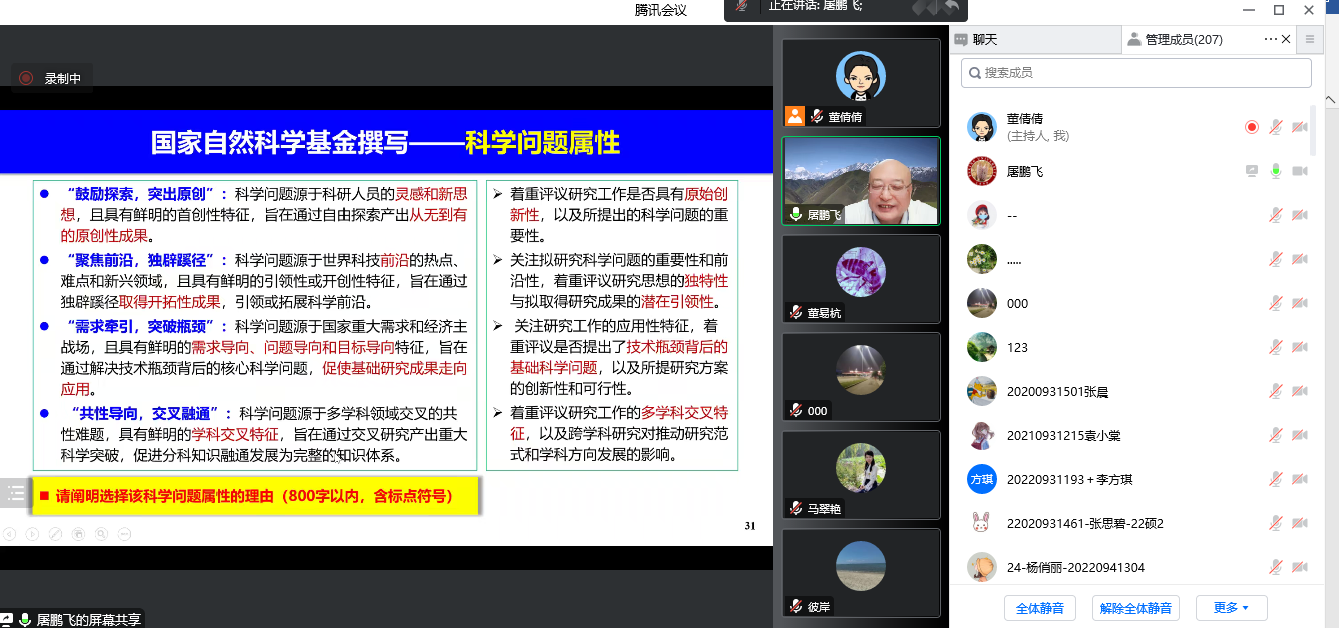Open the 更多 dropdown button

tap(1231, 607)
